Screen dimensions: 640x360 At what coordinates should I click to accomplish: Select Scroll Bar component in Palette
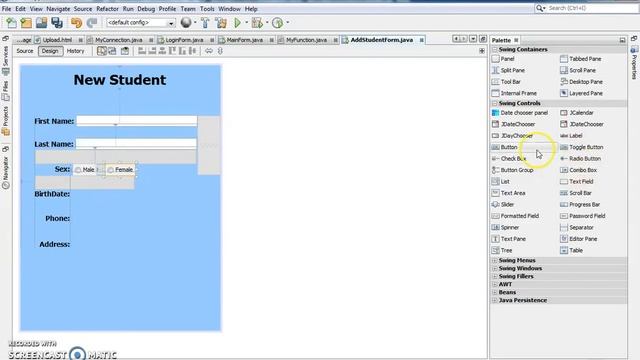click(x=576, y=193)
